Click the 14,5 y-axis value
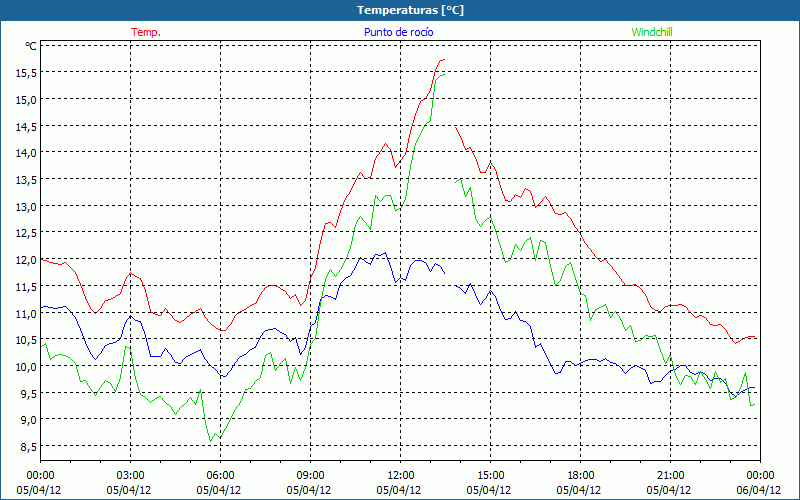800x500 pixels. pyautogui.click(x=26, y=127)
